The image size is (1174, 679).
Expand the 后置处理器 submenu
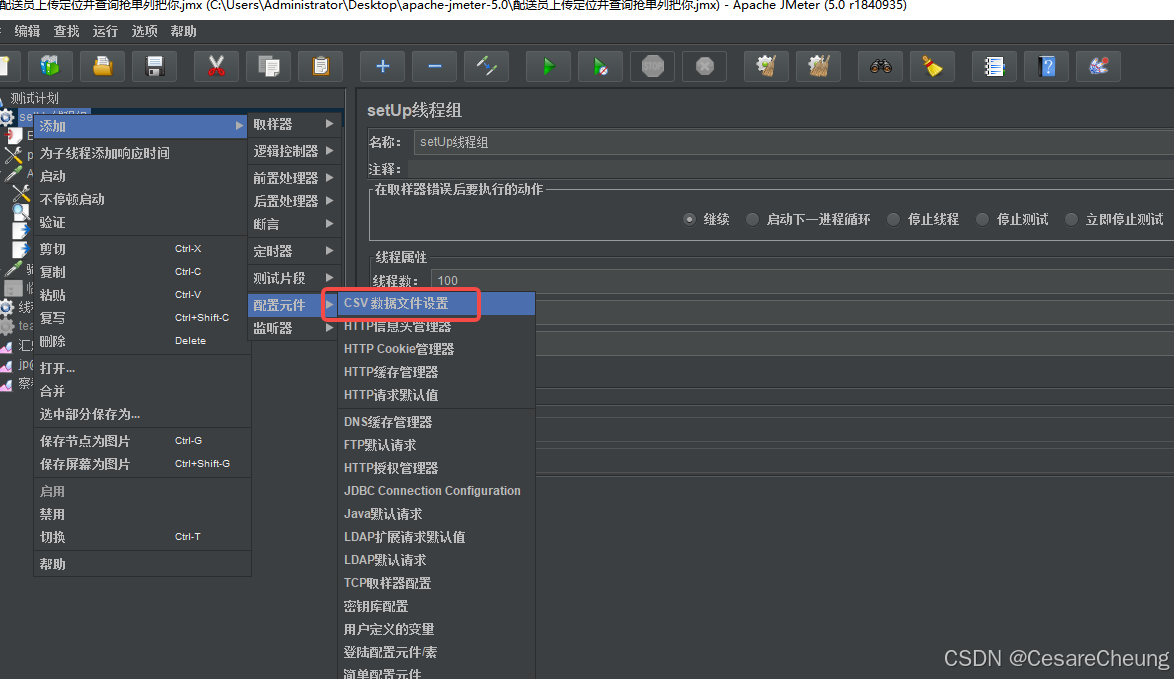pos(294,201)
